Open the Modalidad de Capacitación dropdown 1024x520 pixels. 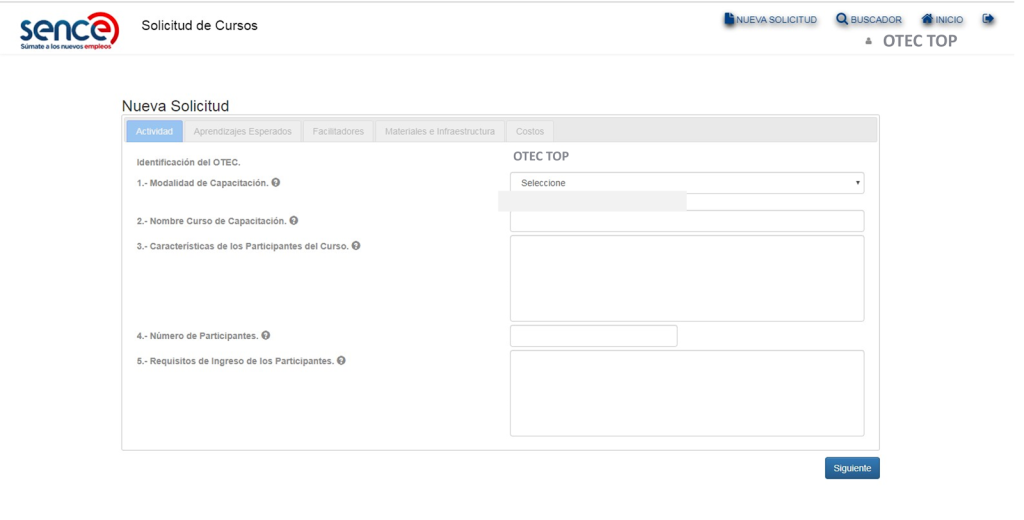(687, 183)
